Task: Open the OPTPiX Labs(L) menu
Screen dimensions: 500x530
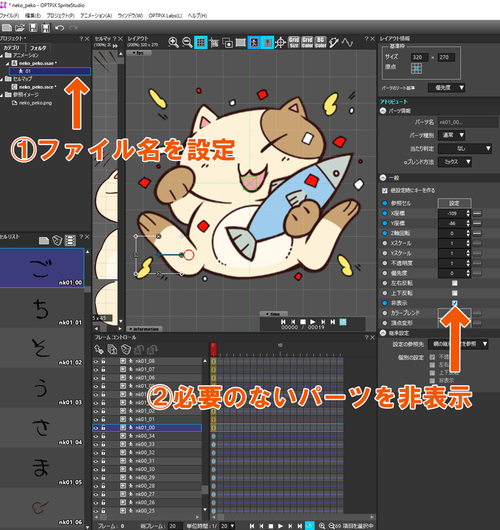Action: click(x=165, y=16)
